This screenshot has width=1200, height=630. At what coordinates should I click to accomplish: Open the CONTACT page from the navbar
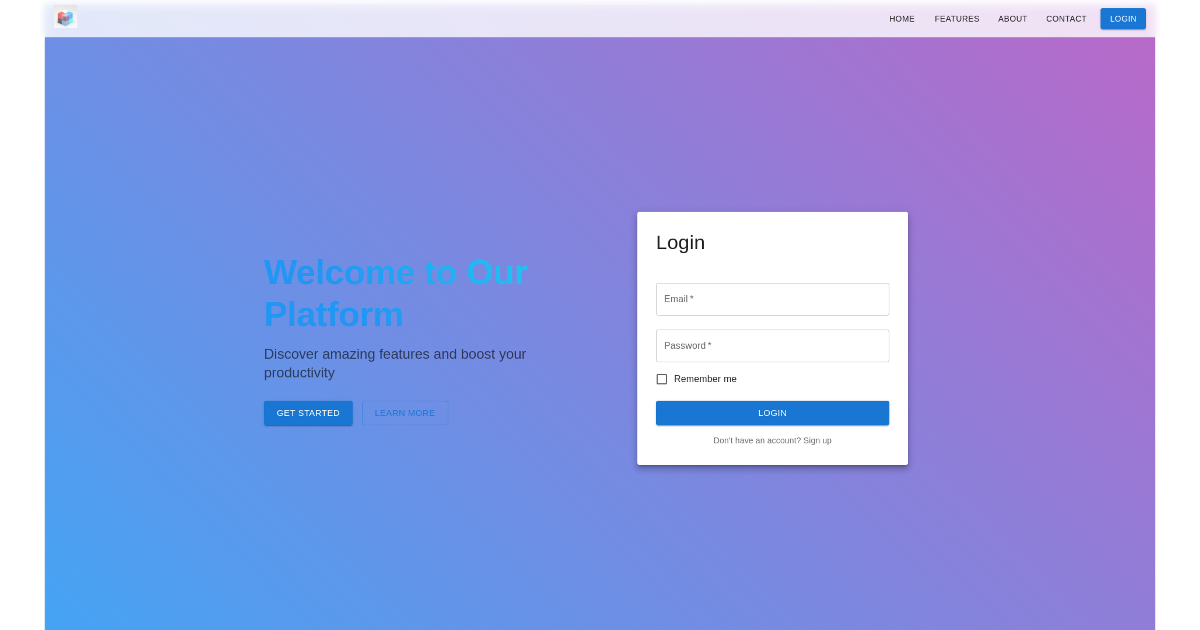(1065, 18)
